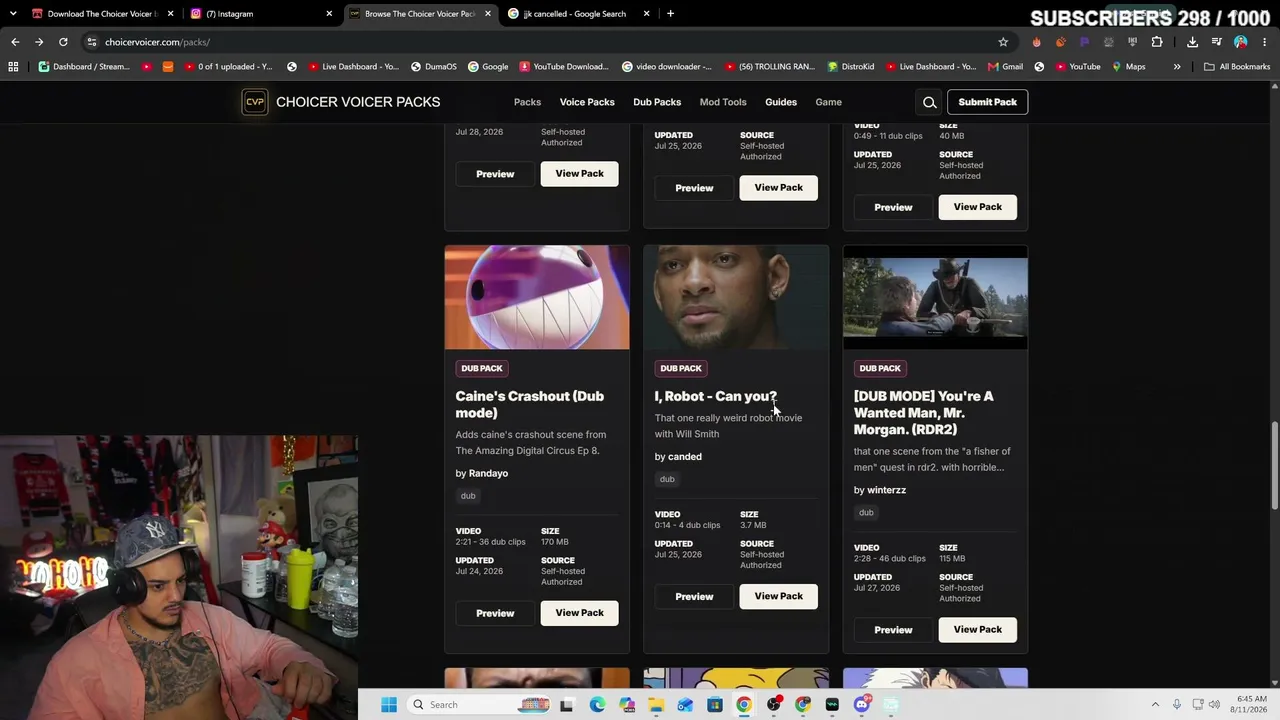Open the Dub Packs nav item

[657, 102]
